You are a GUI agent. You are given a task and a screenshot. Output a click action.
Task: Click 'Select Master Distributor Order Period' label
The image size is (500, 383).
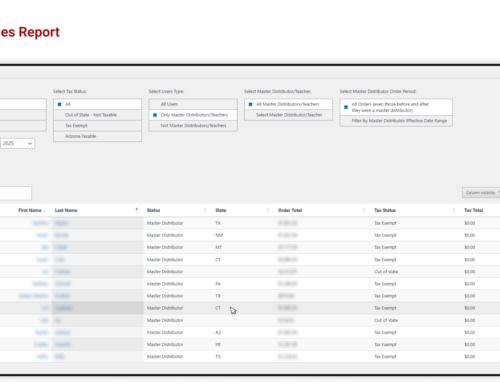coord(378,91)
